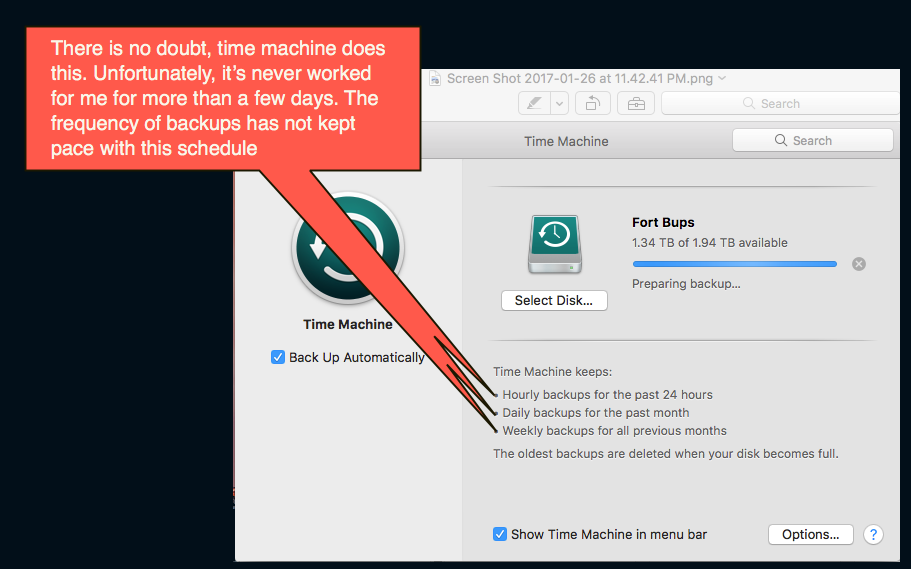Click the rotate image icon in Preview
The height and width of the screenshot is (569, 911).
593,103
